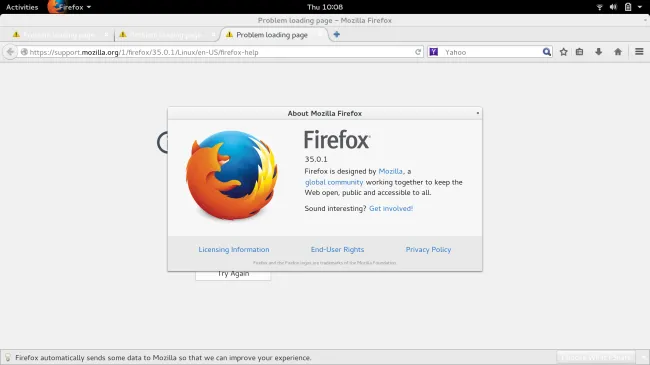
Task: Click the Firefox wordmark heading
Action: coord(337,140)
